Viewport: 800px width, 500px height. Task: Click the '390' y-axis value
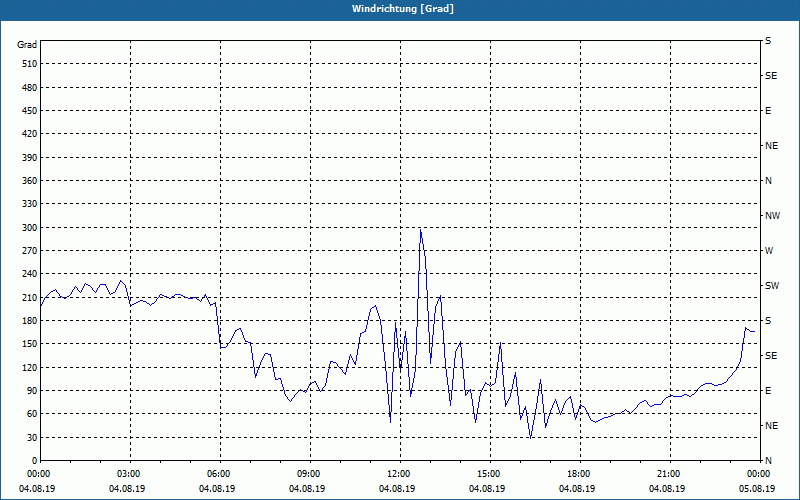click(30, 158)
